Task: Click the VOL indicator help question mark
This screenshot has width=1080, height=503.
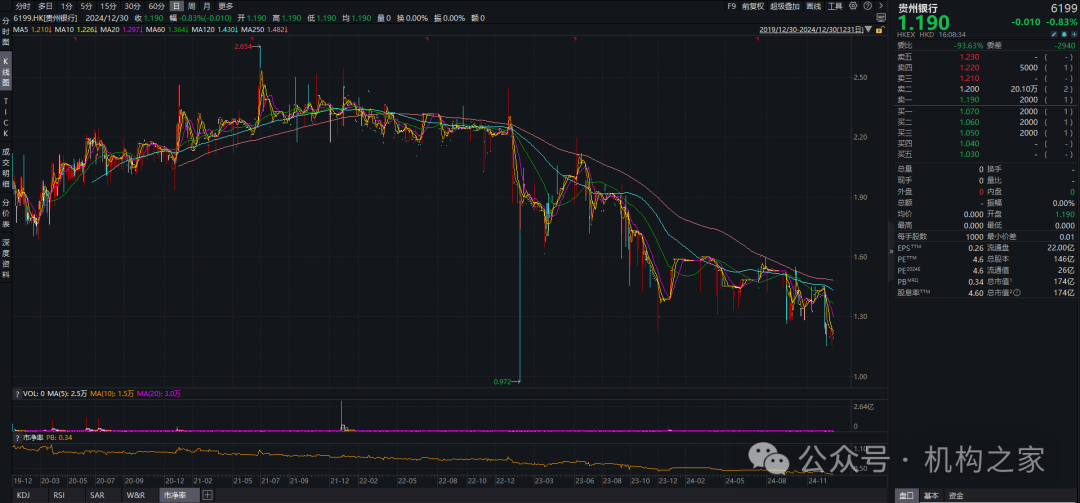Action: coord(17,394)
